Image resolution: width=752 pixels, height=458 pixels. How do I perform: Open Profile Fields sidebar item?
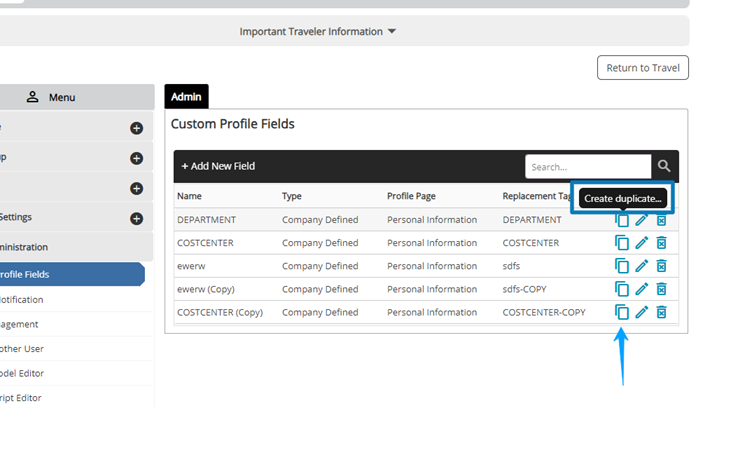tap(72, 274)
